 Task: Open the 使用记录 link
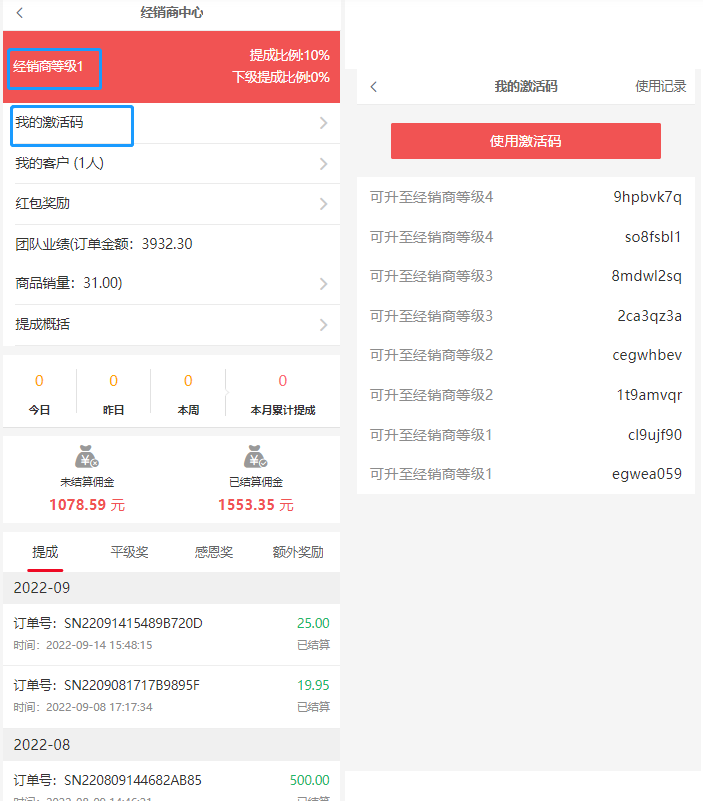[x=661, y=87]
